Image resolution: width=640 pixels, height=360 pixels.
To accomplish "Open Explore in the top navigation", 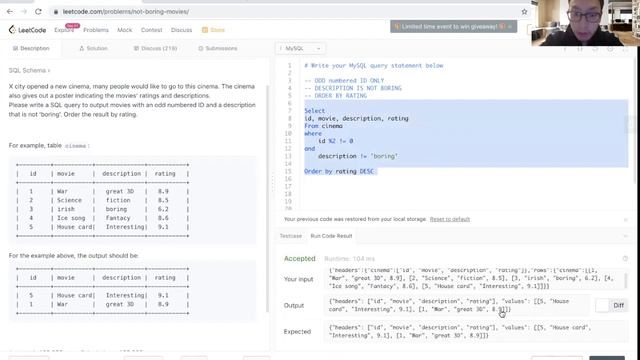I will click(64, 30).
